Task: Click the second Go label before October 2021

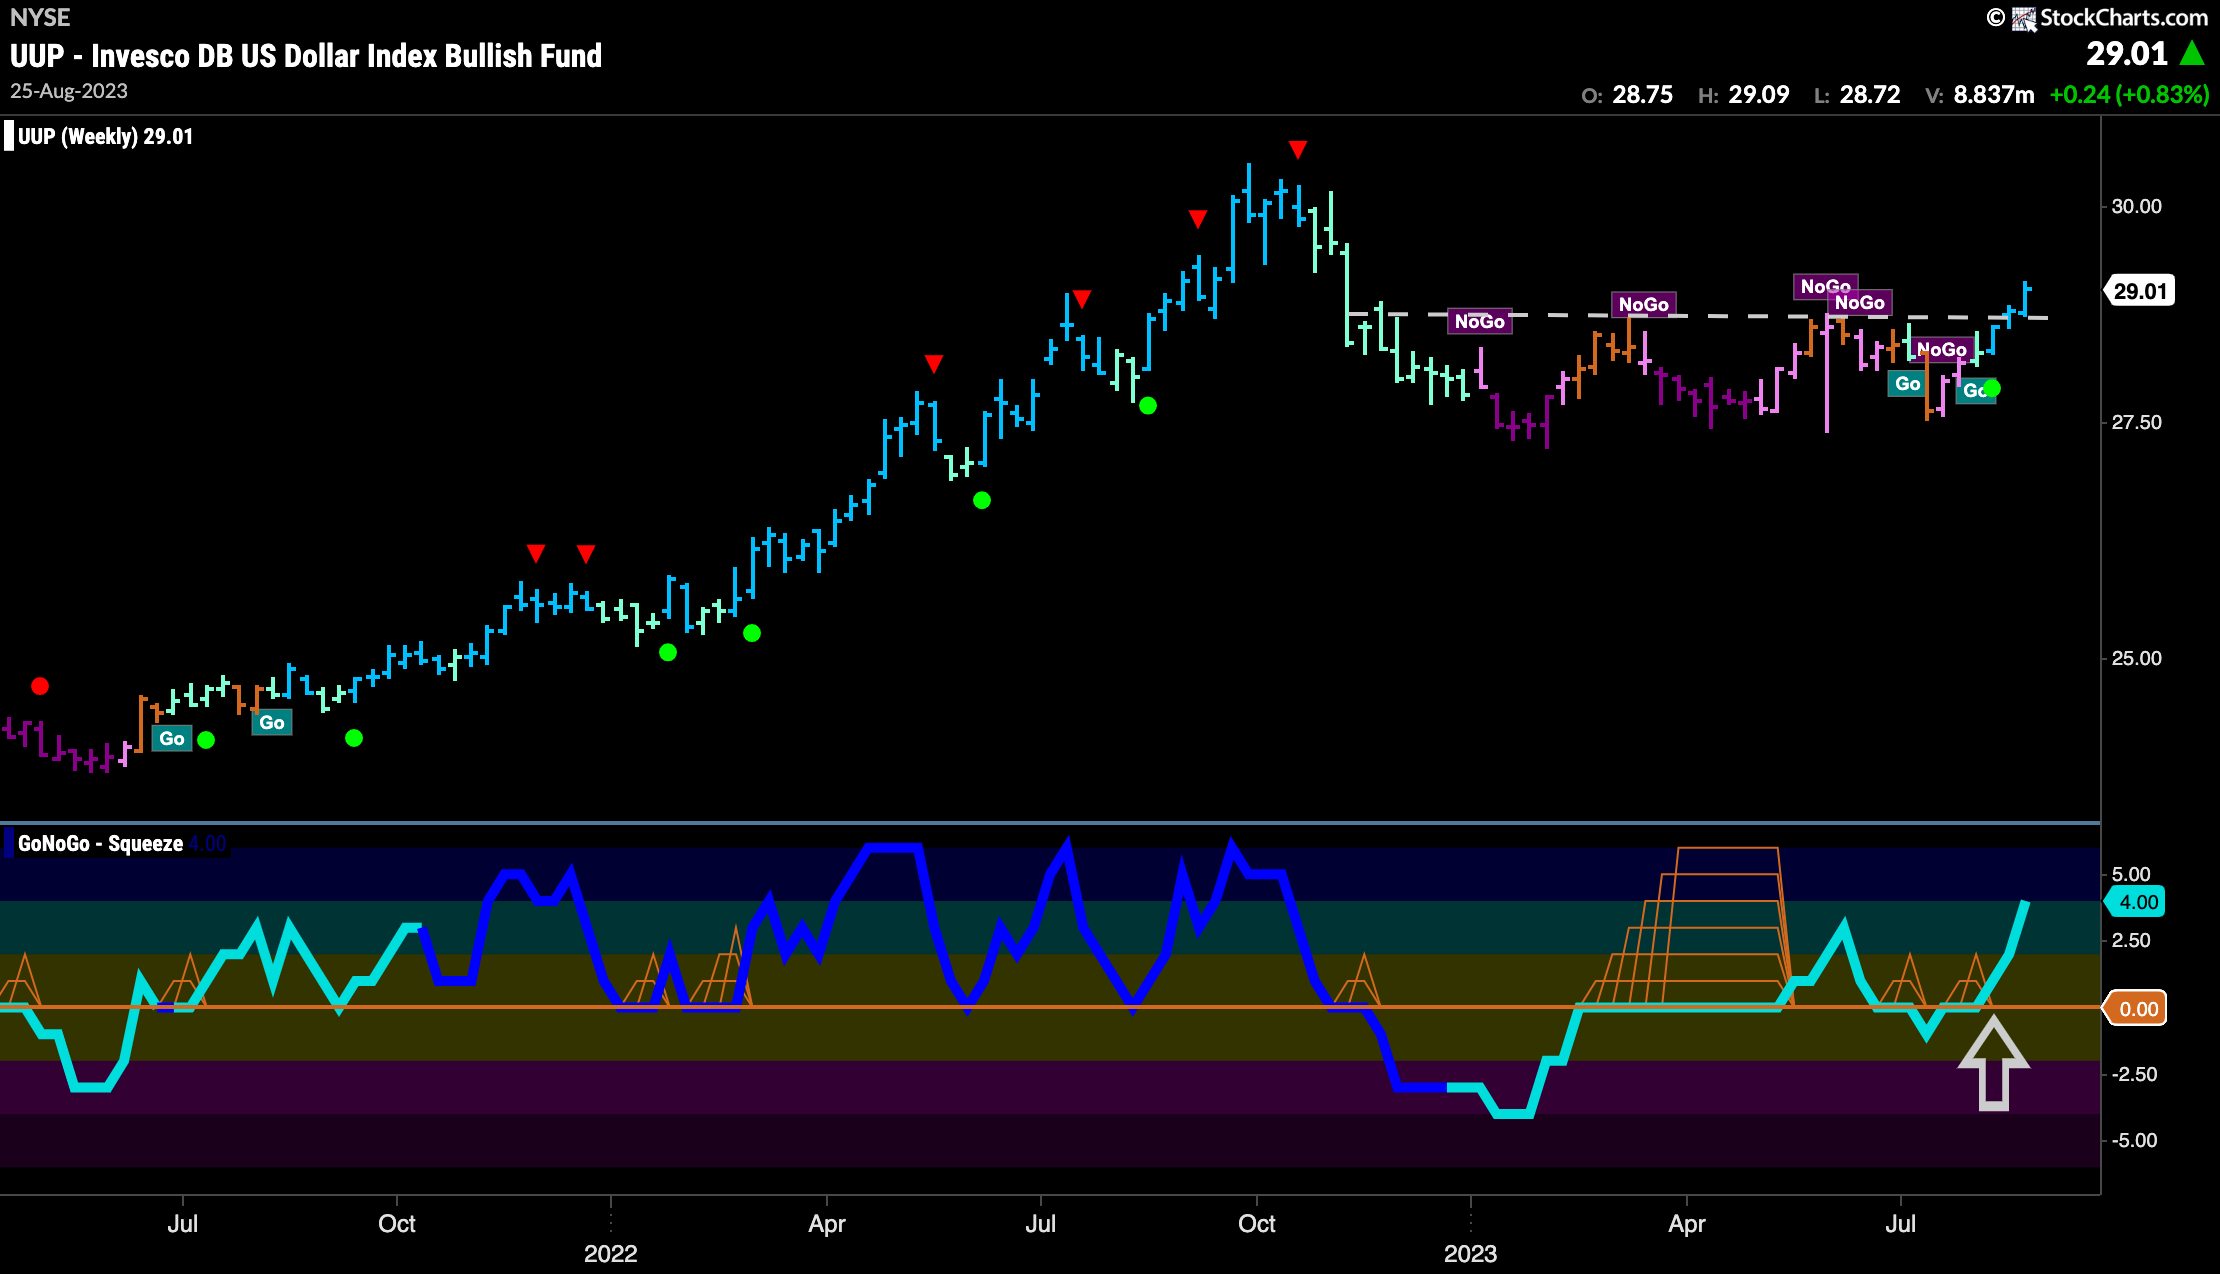Action: point(272,723)
